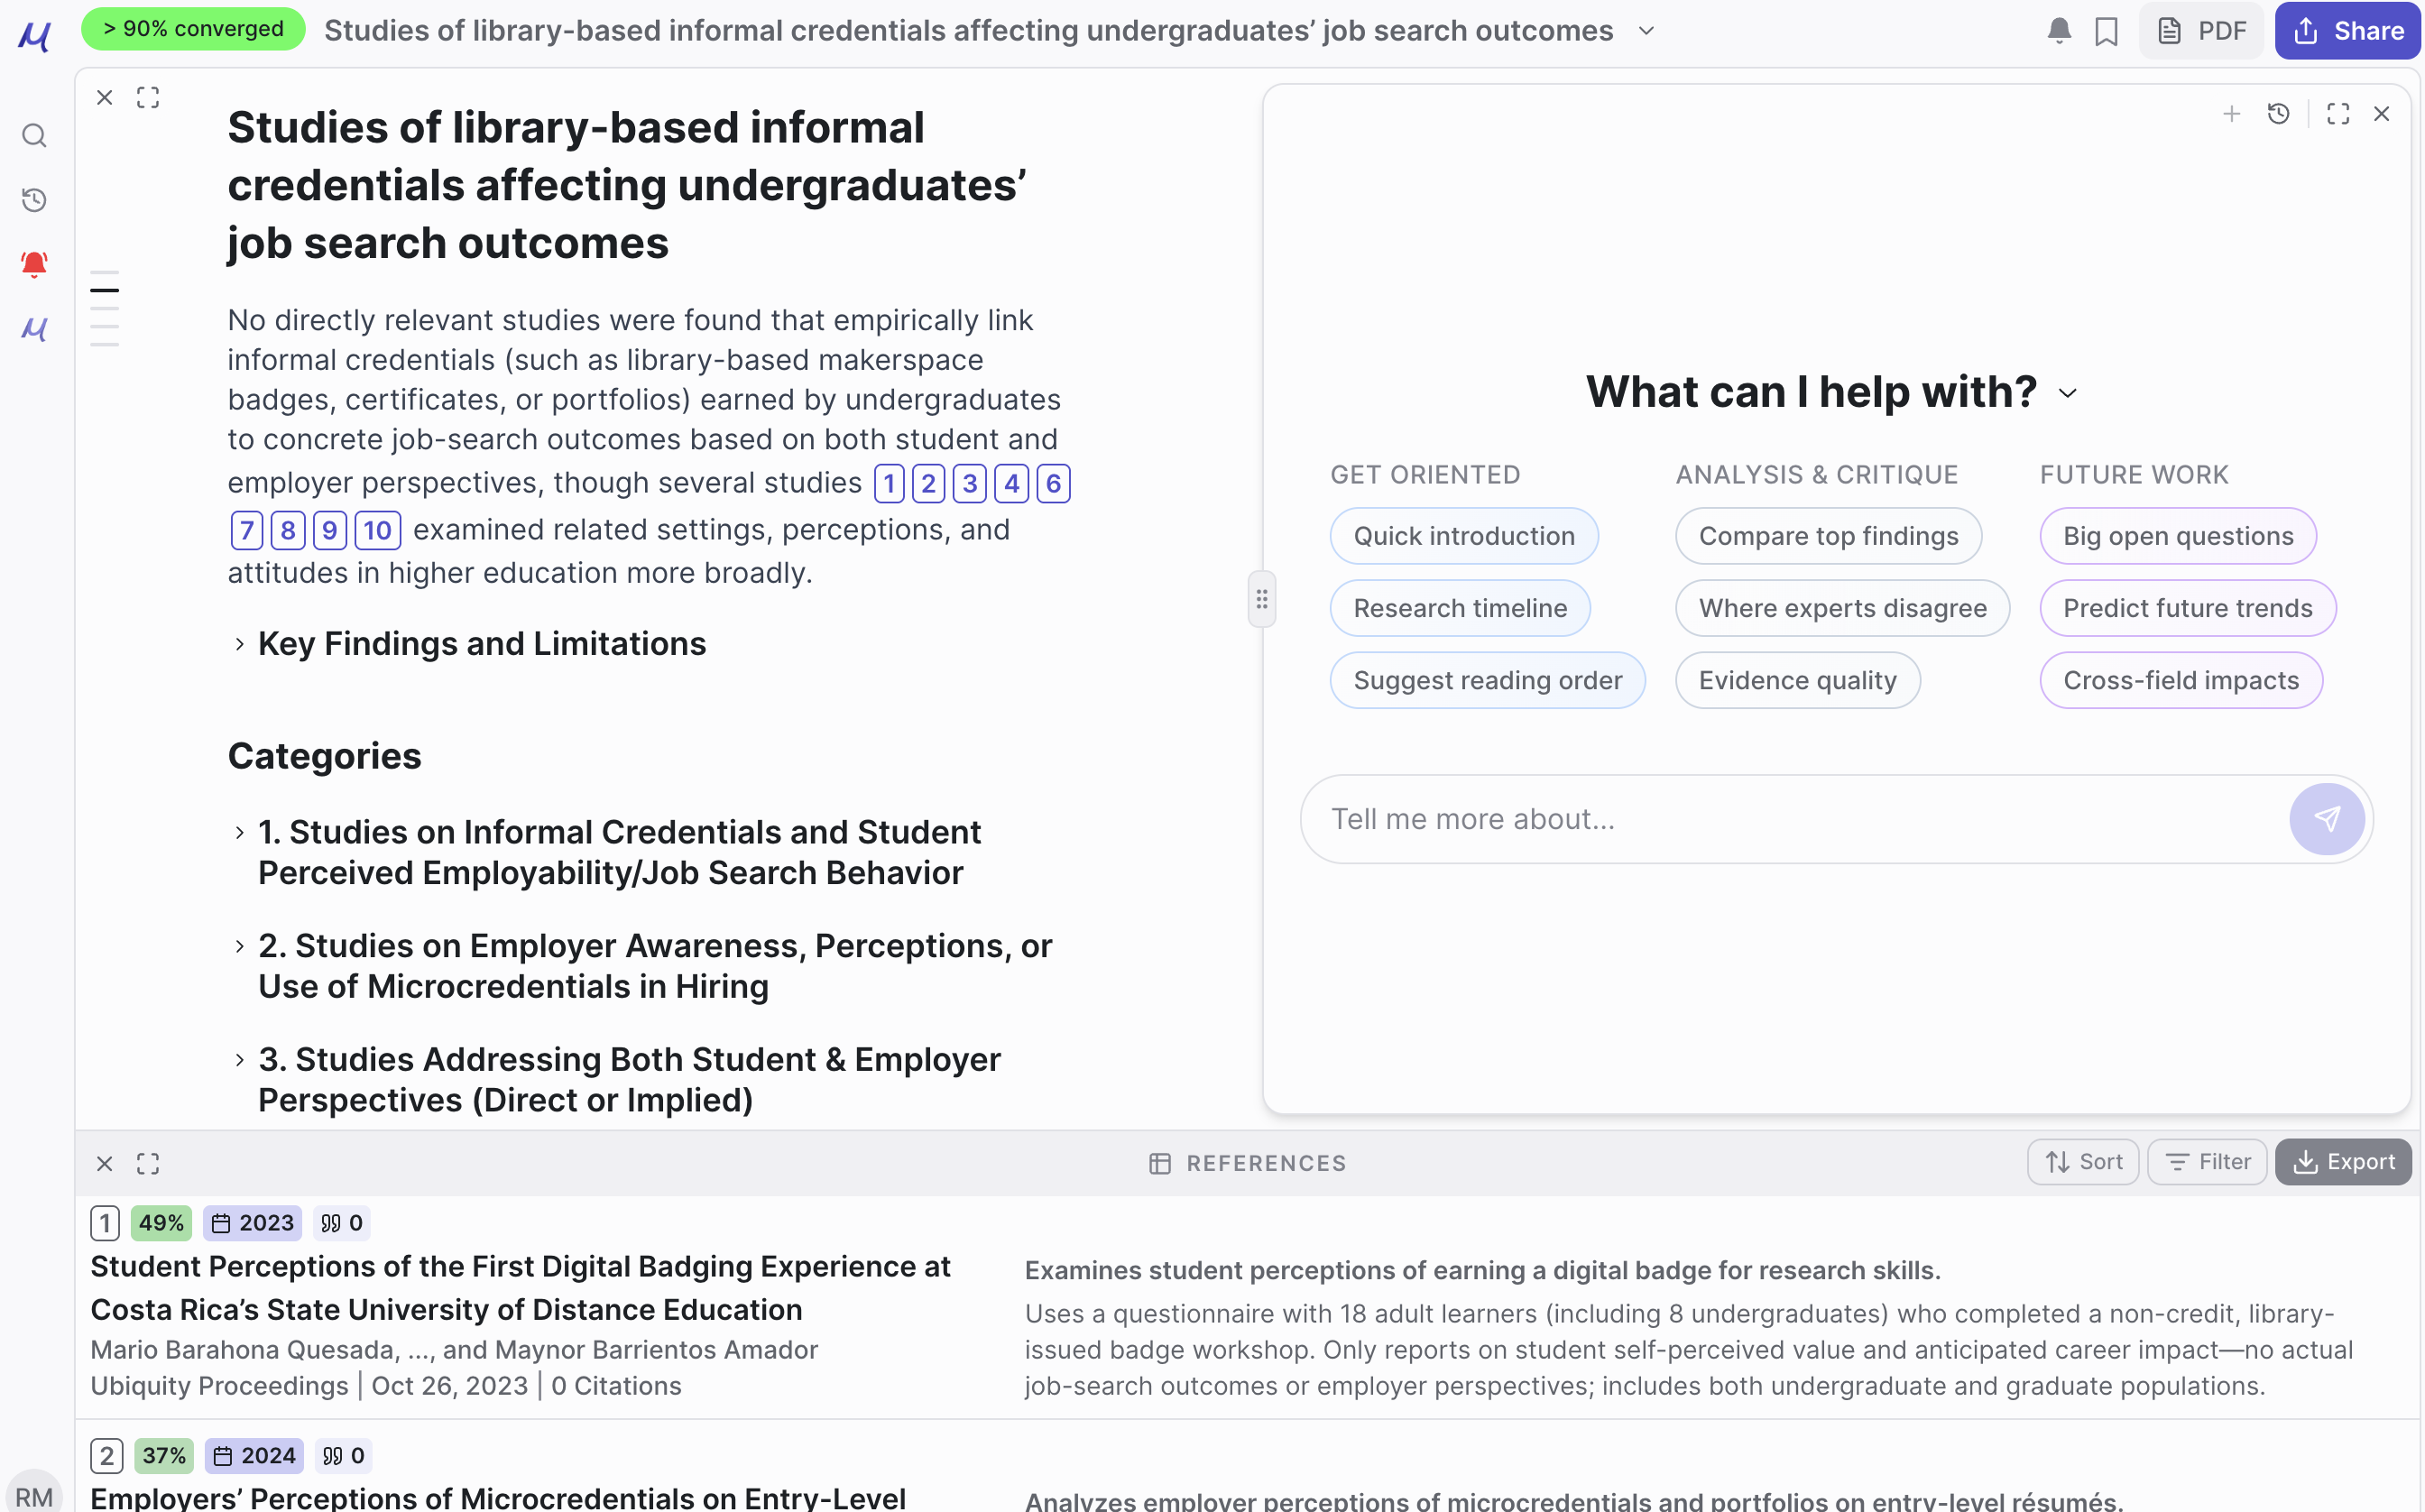Open citation reference 7
The height and width of the screenshot is (1512, 2425).
click(247, 530)
